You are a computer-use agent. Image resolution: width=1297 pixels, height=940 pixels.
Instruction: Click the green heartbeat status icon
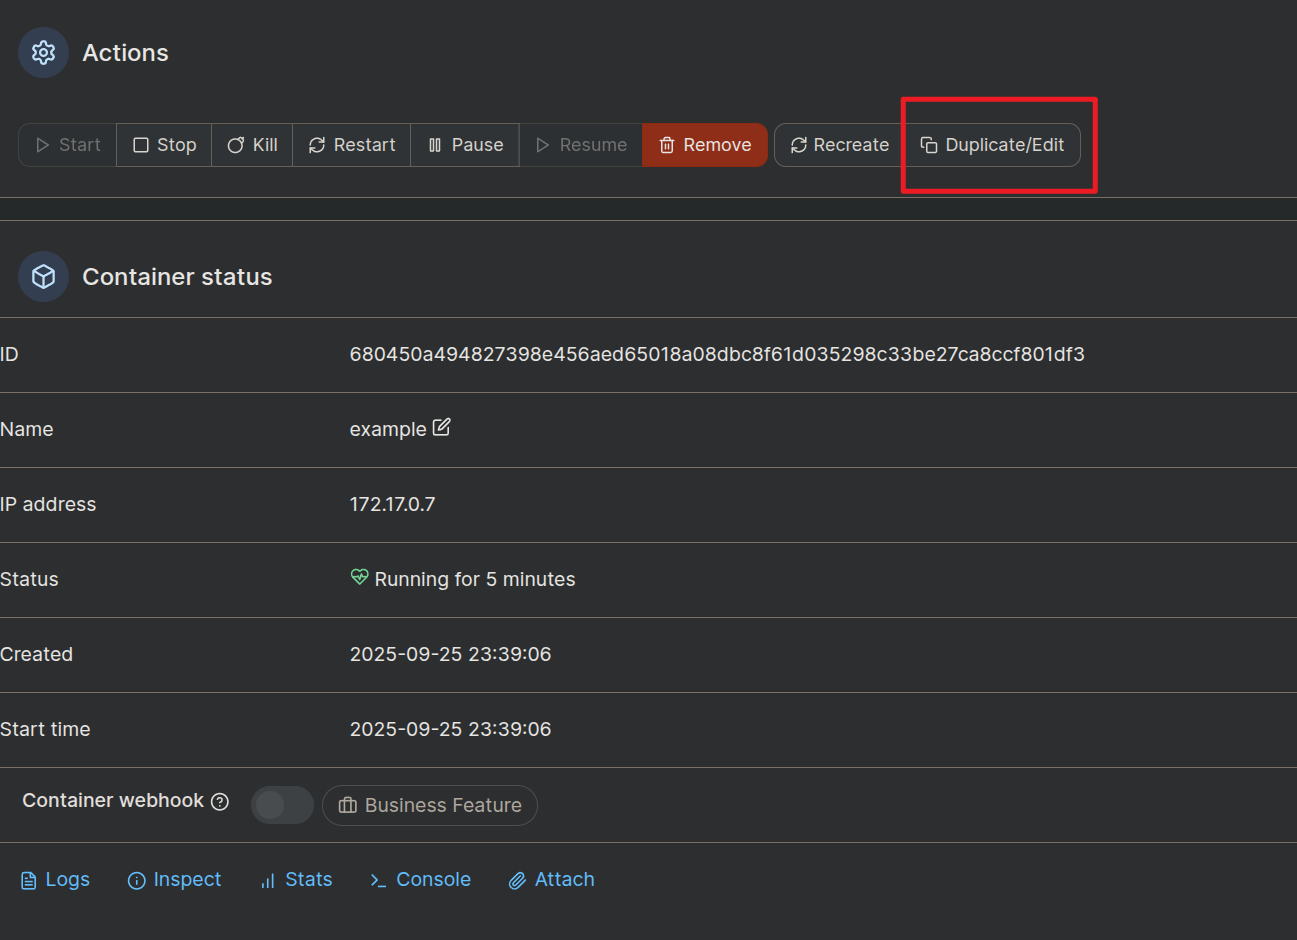(x=359, y=577)
